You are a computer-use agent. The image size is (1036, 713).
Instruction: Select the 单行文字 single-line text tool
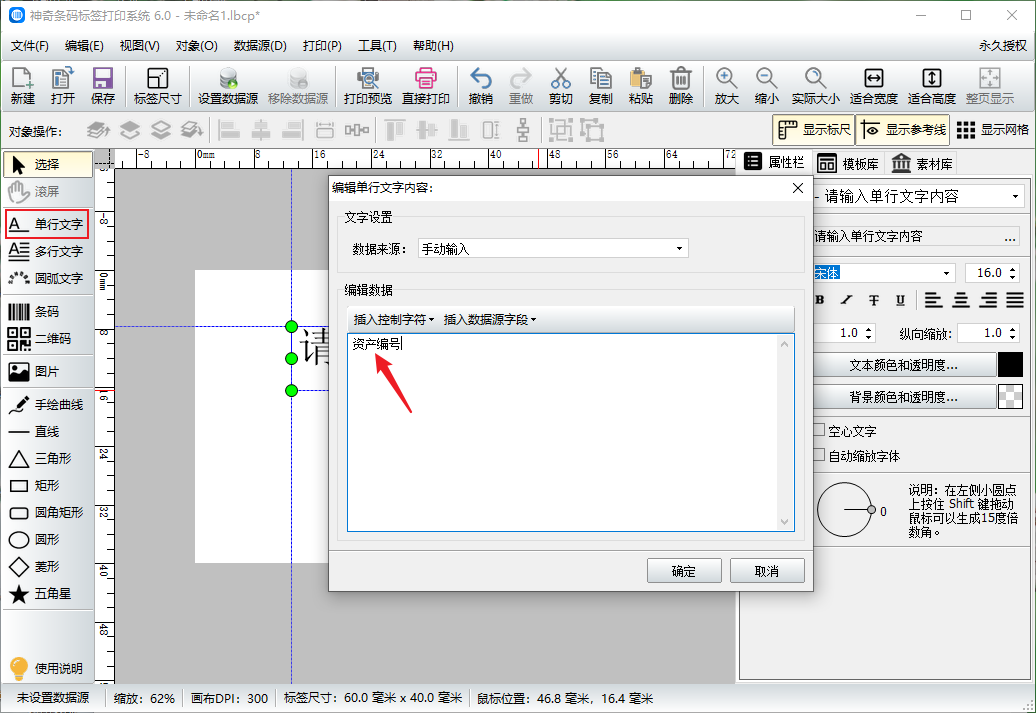click(47, 224)
